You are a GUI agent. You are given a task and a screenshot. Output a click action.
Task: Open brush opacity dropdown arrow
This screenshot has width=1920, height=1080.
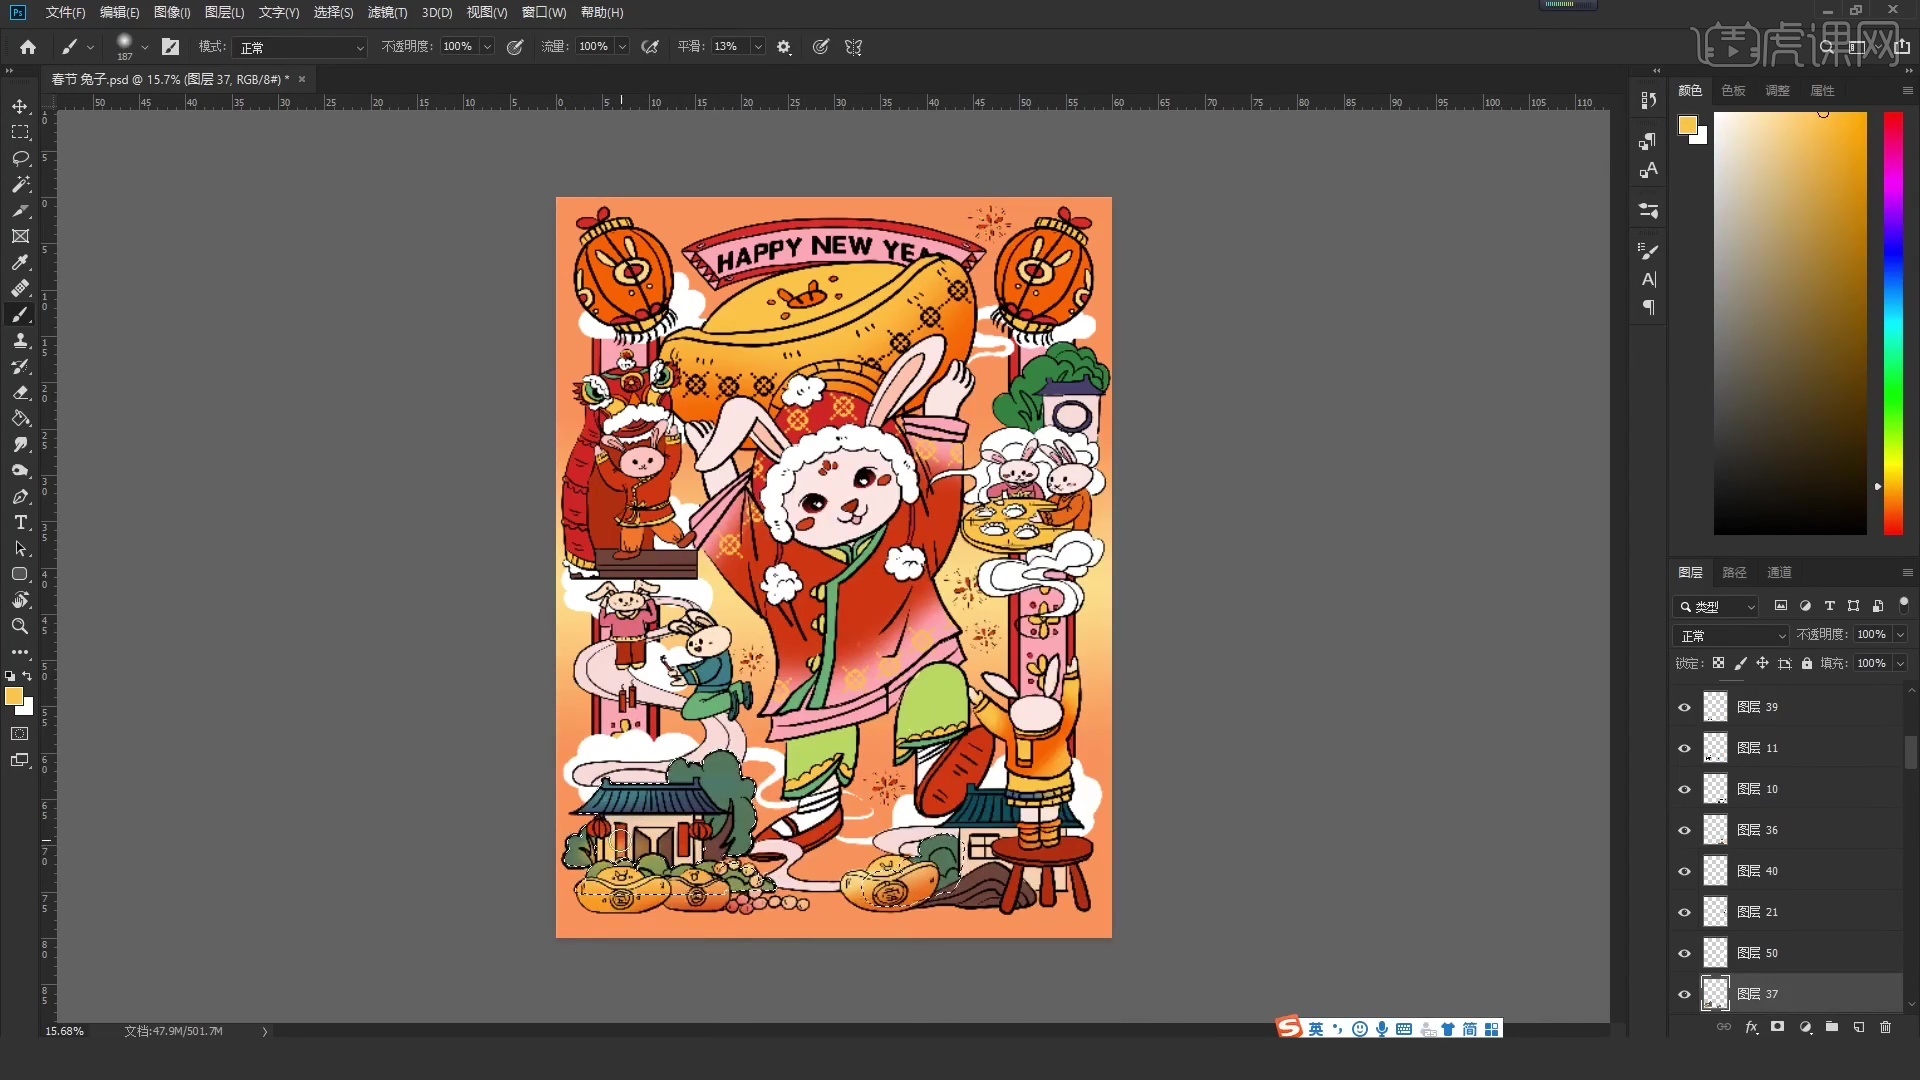[487, 47]
